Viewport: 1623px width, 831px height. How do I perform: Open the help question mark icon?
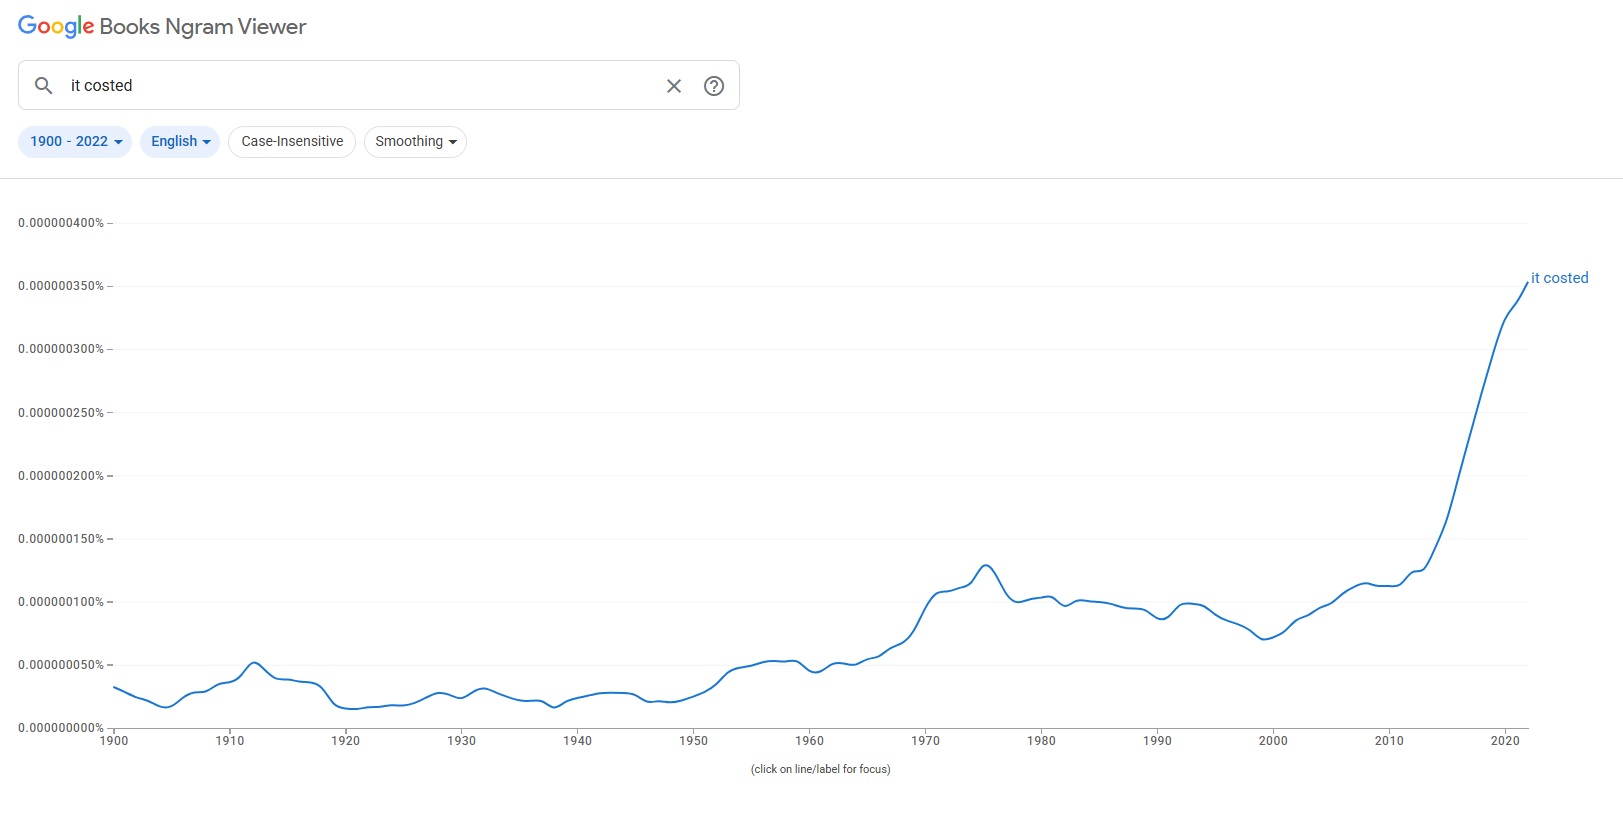pos(714,86)
